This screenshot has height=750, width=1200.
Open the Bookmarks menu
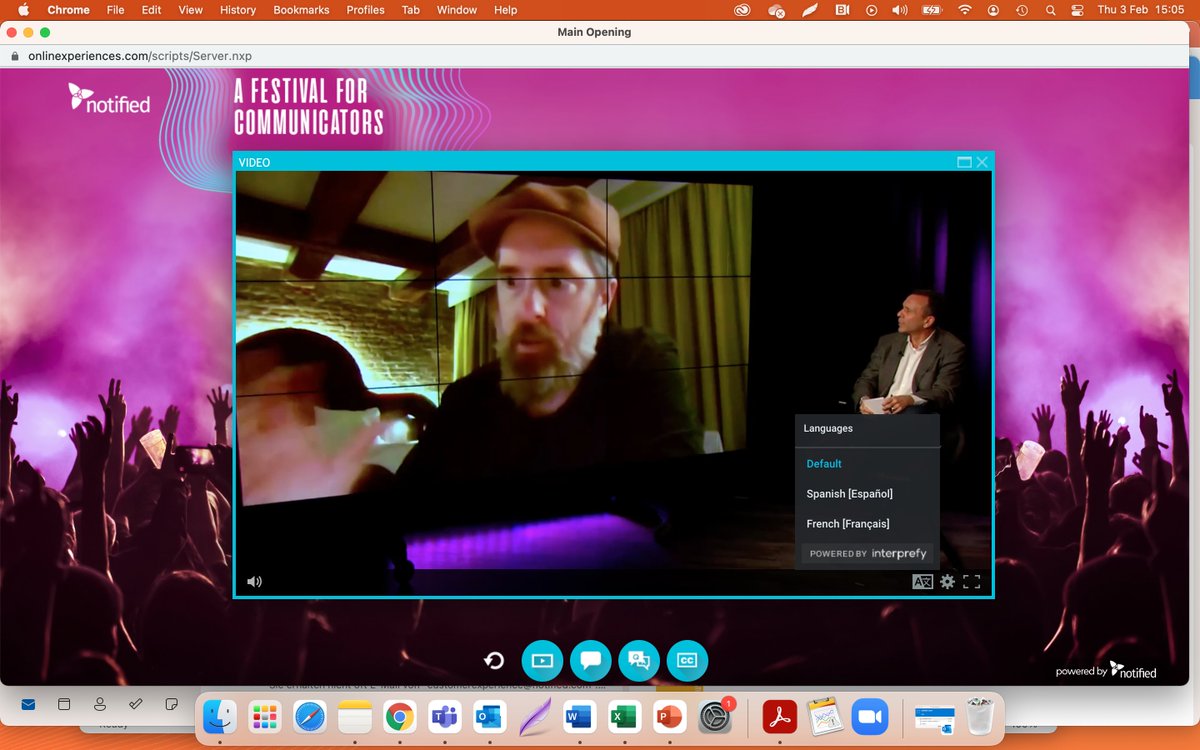(301, 10)
